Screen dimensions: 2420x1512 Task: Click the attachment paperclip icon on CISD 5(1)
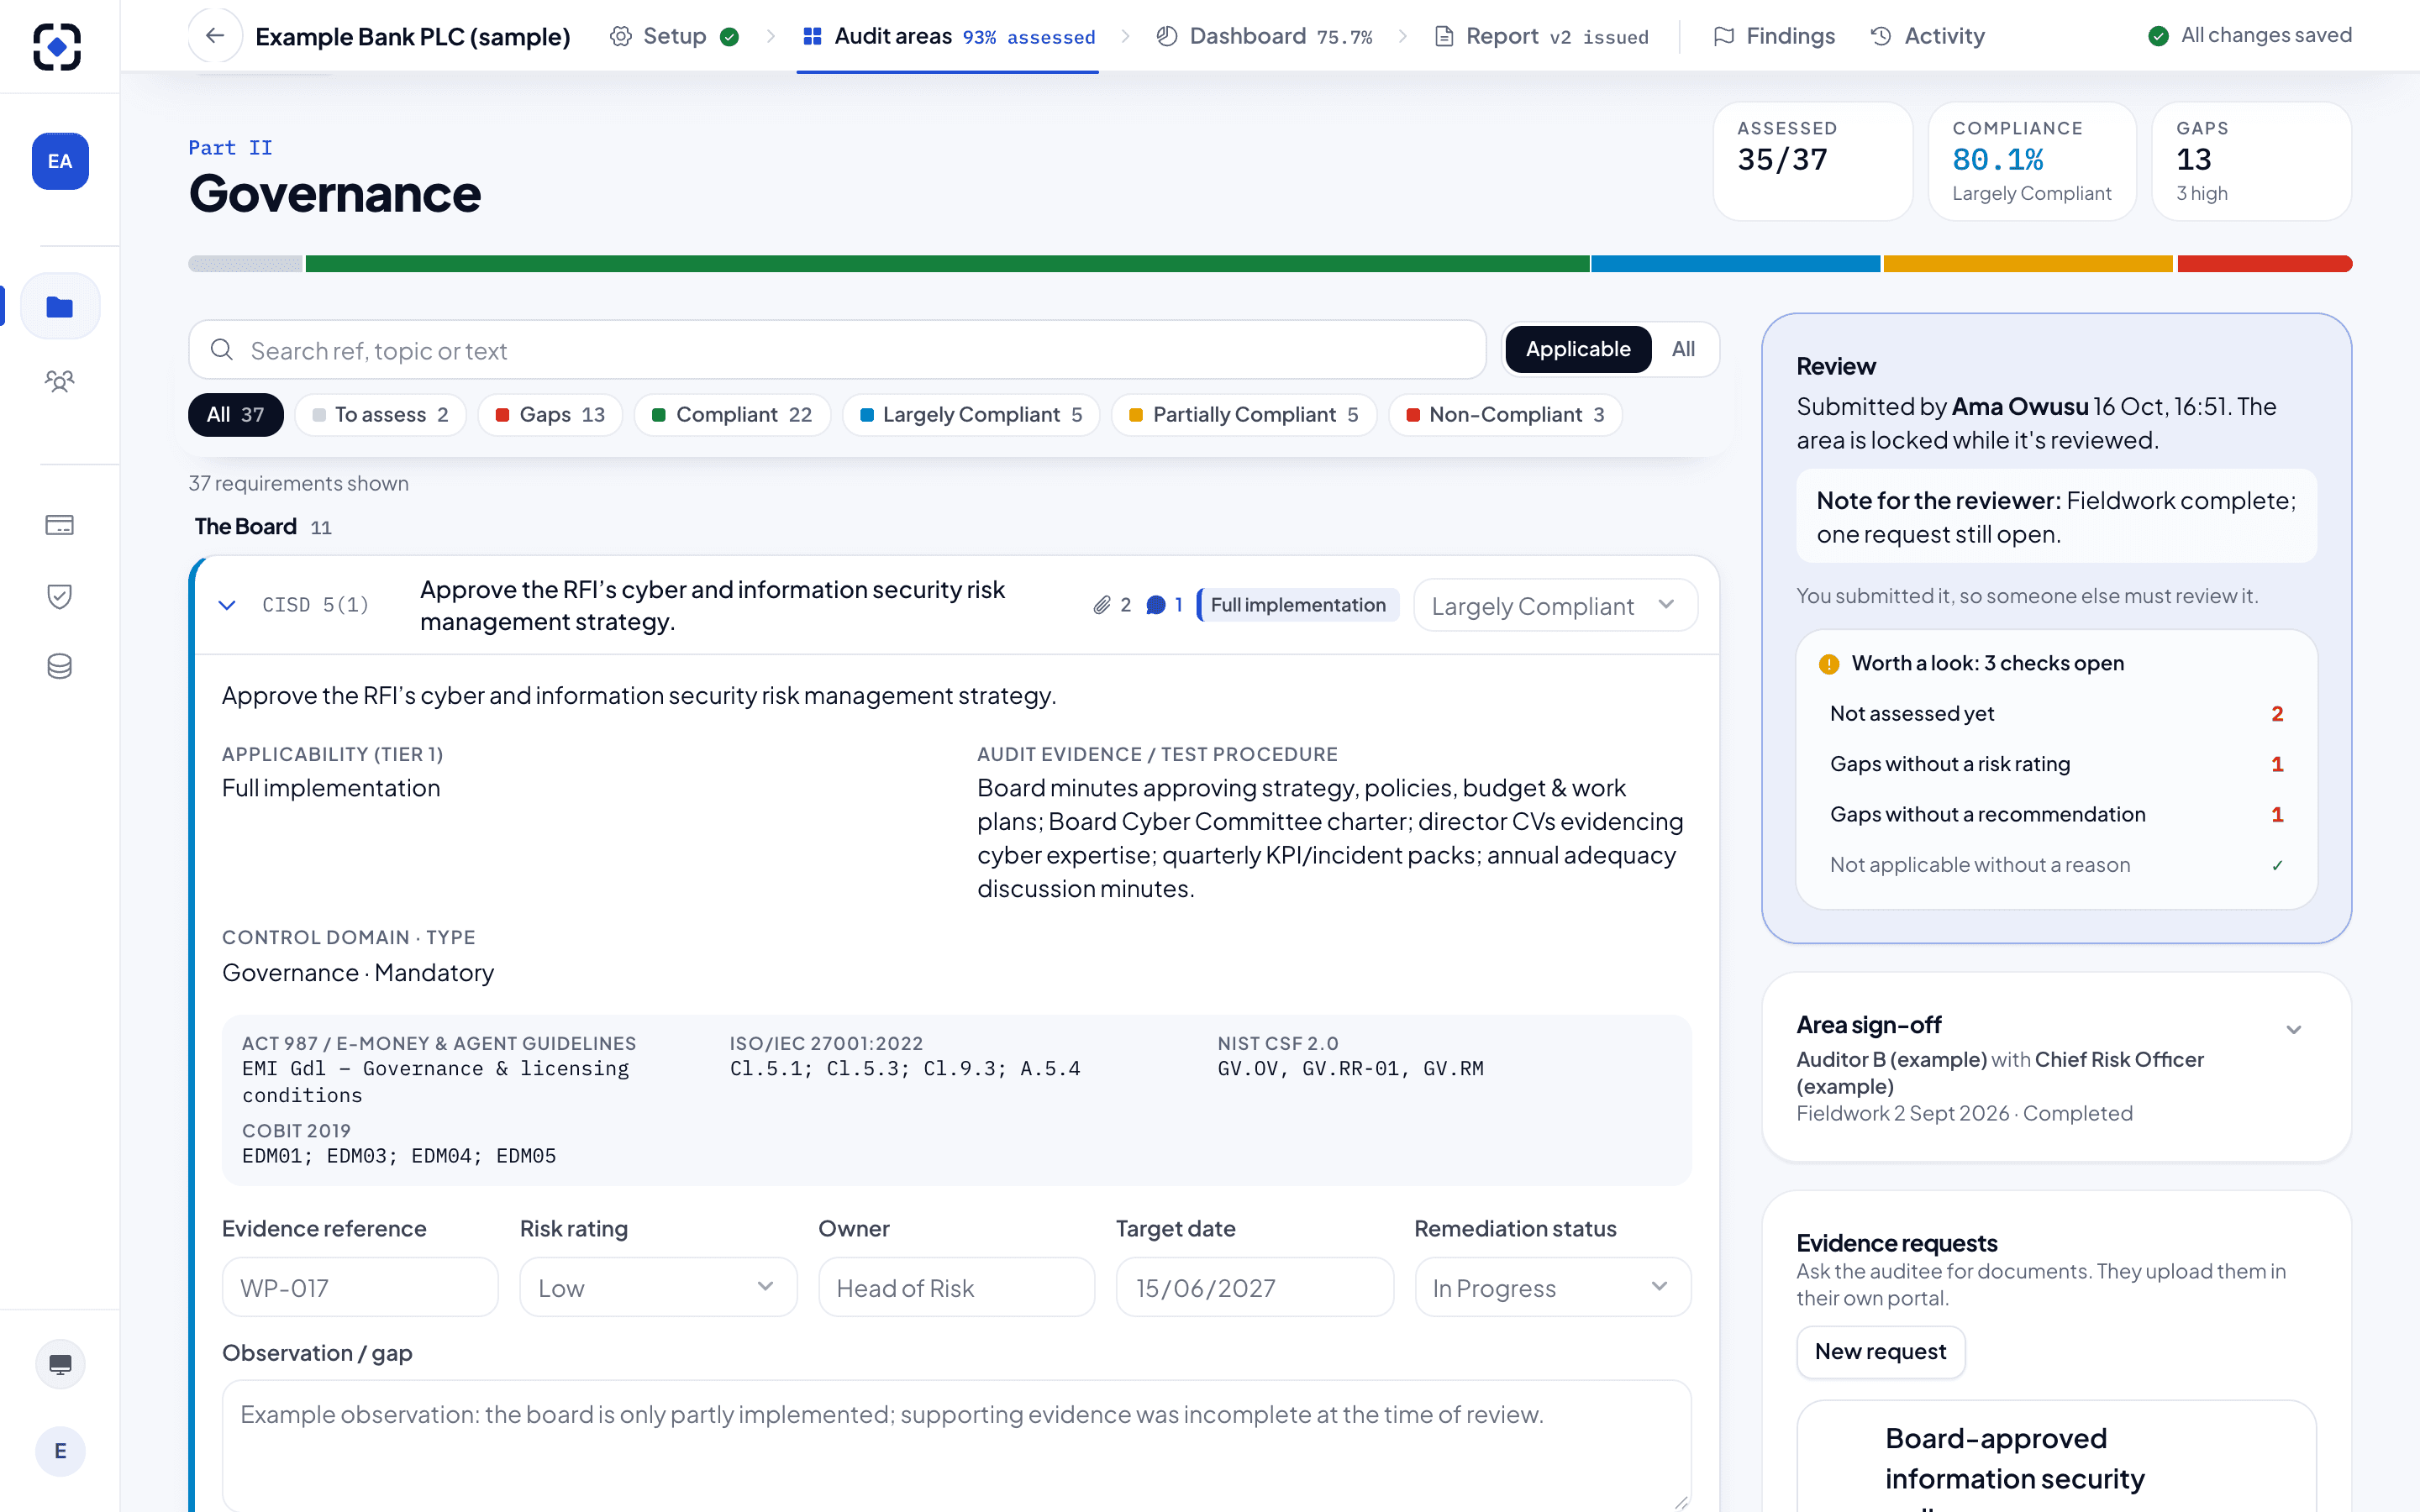[1101, 605]
